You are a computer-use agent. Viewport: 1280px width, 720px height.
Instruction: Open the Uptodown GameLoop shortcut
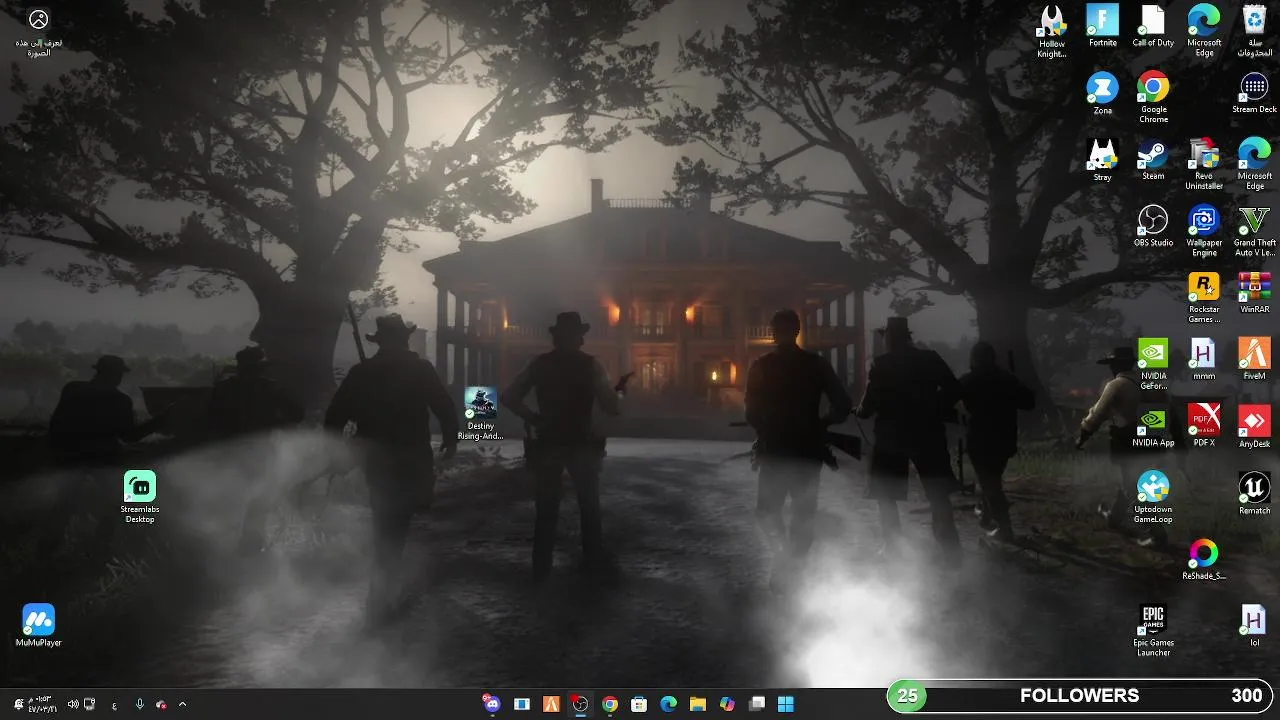1153,498
